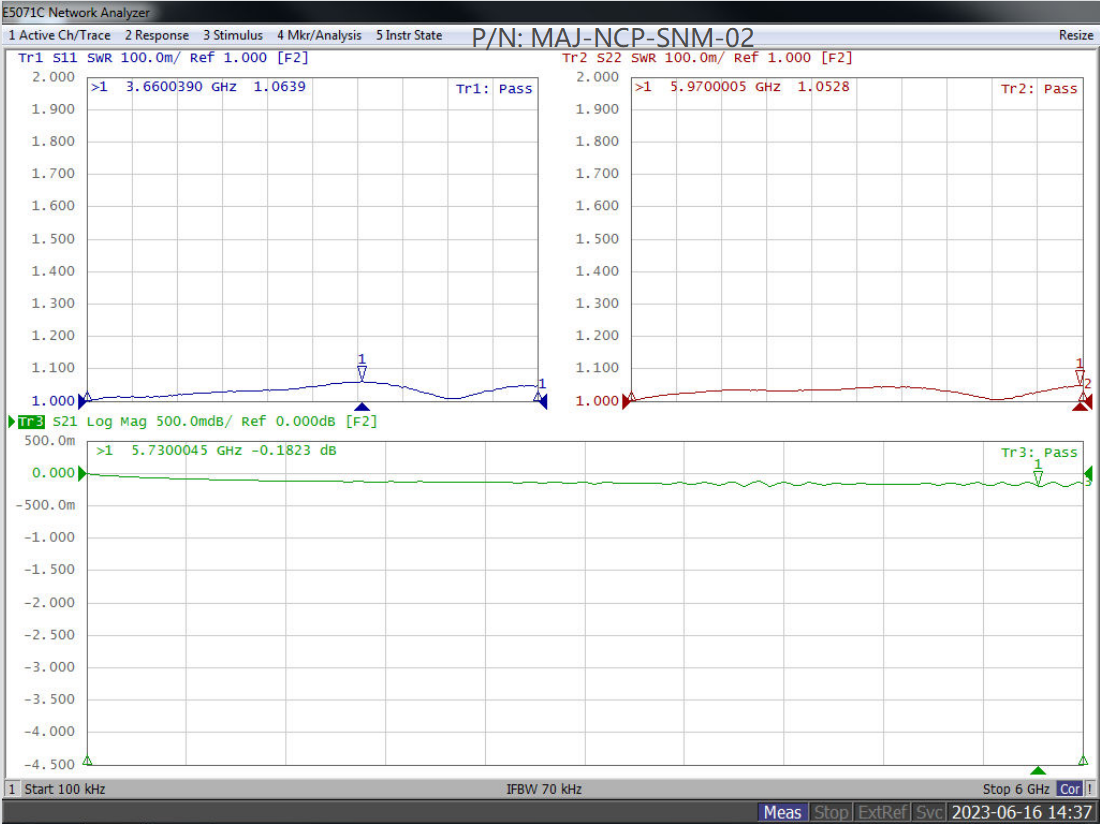Image resolution: width=1100 pixels, height=824 pixels.
Task: Click the red marker arrow below Tr2 plot
Action: coord(1080,407)
